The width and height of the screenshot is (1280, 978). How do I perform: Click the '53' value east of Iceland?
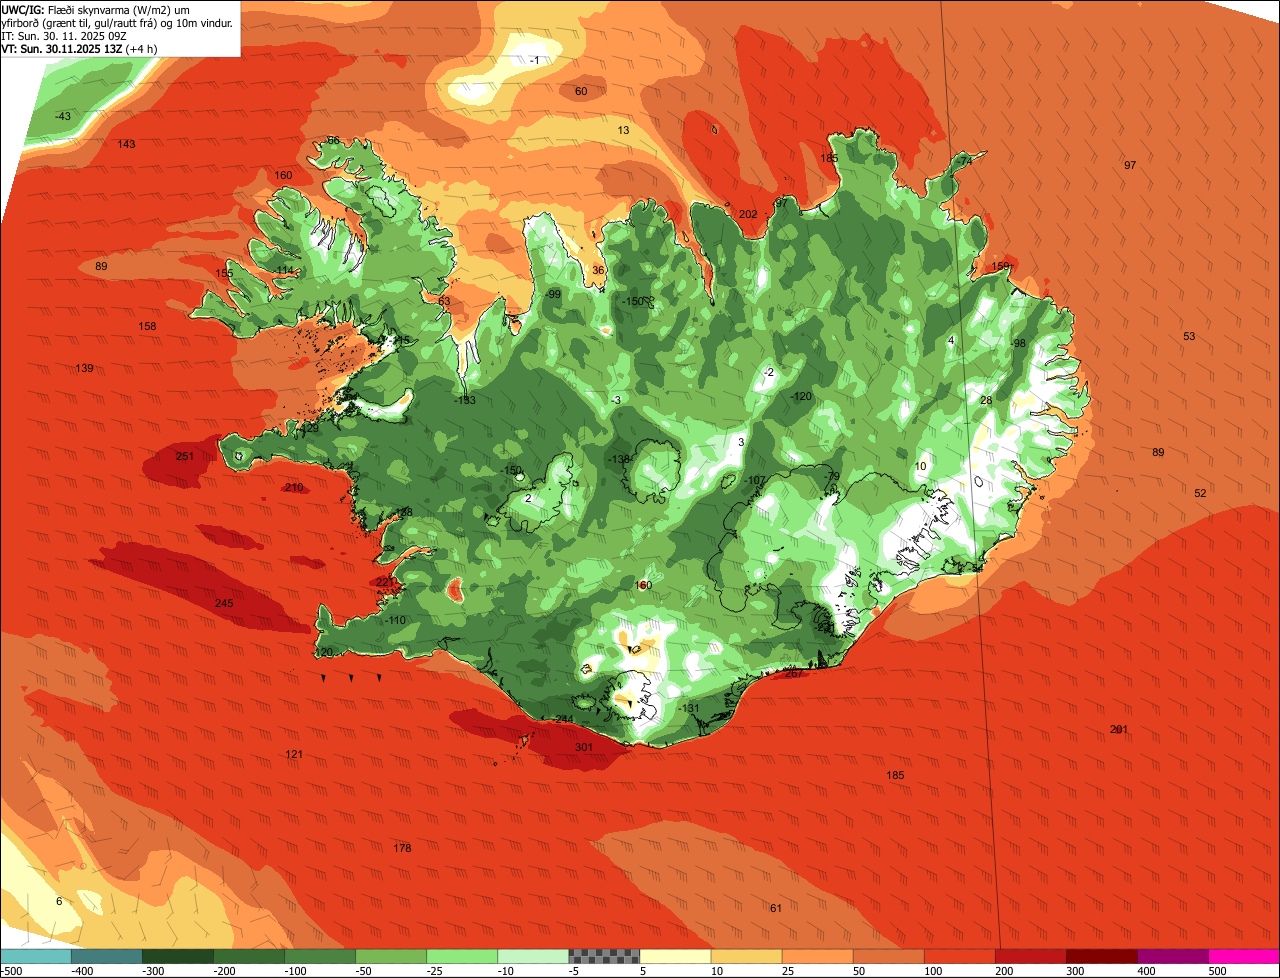tap(1189, 336)
